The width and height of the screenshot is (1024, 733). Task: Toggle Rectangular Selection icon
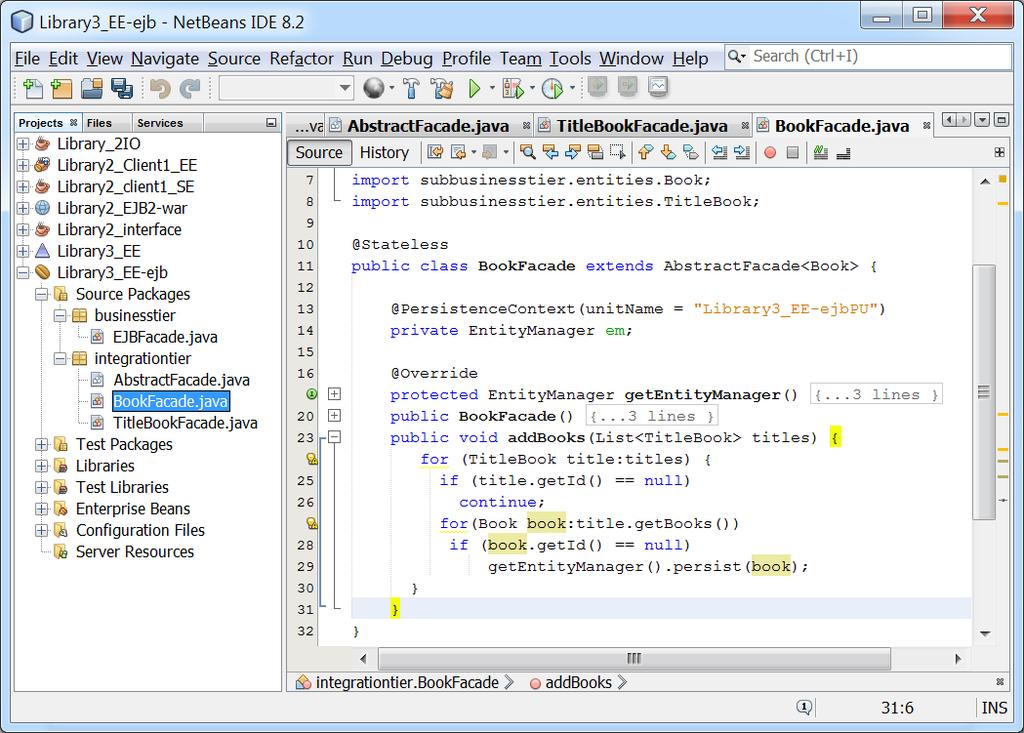point(617,152)
